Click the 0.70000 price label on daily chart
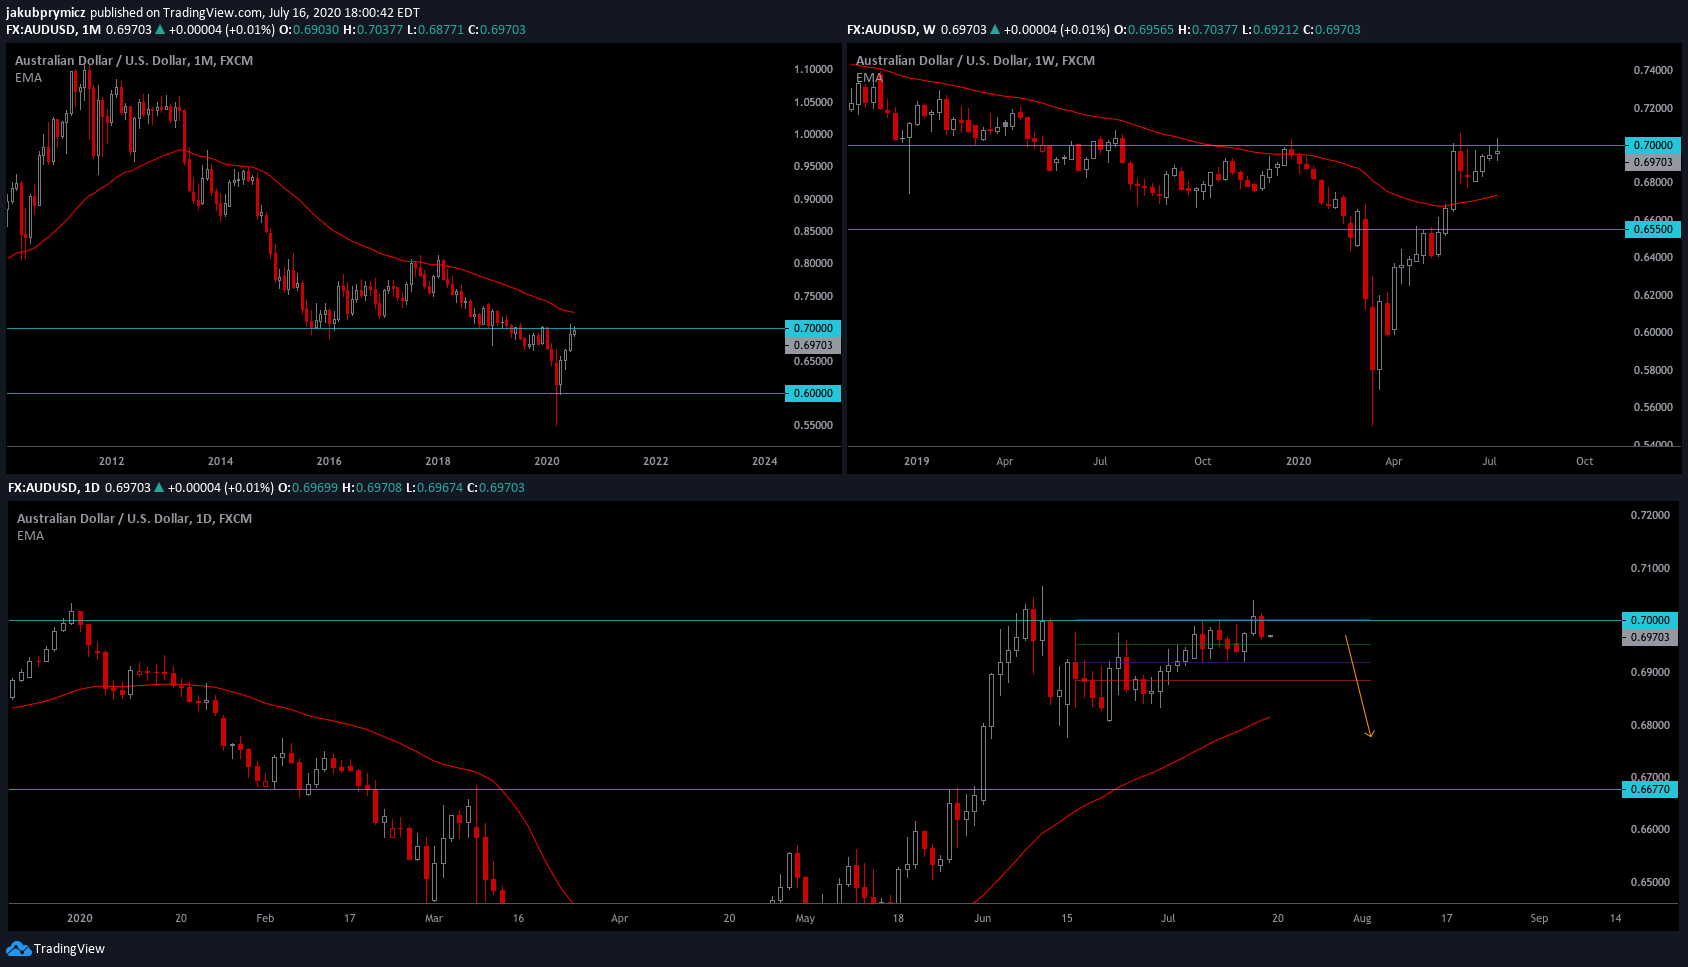 [1650, 620]
